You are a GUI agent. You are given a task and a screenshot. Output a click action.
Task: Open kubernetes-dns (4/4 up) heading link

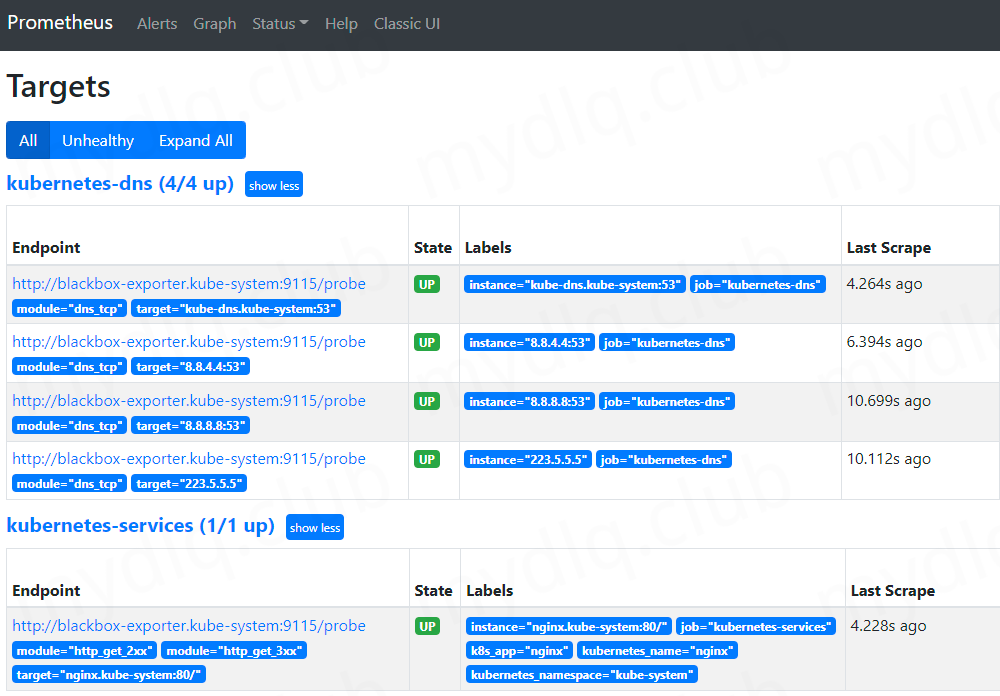pyautogui.click(x=120, y=184)
